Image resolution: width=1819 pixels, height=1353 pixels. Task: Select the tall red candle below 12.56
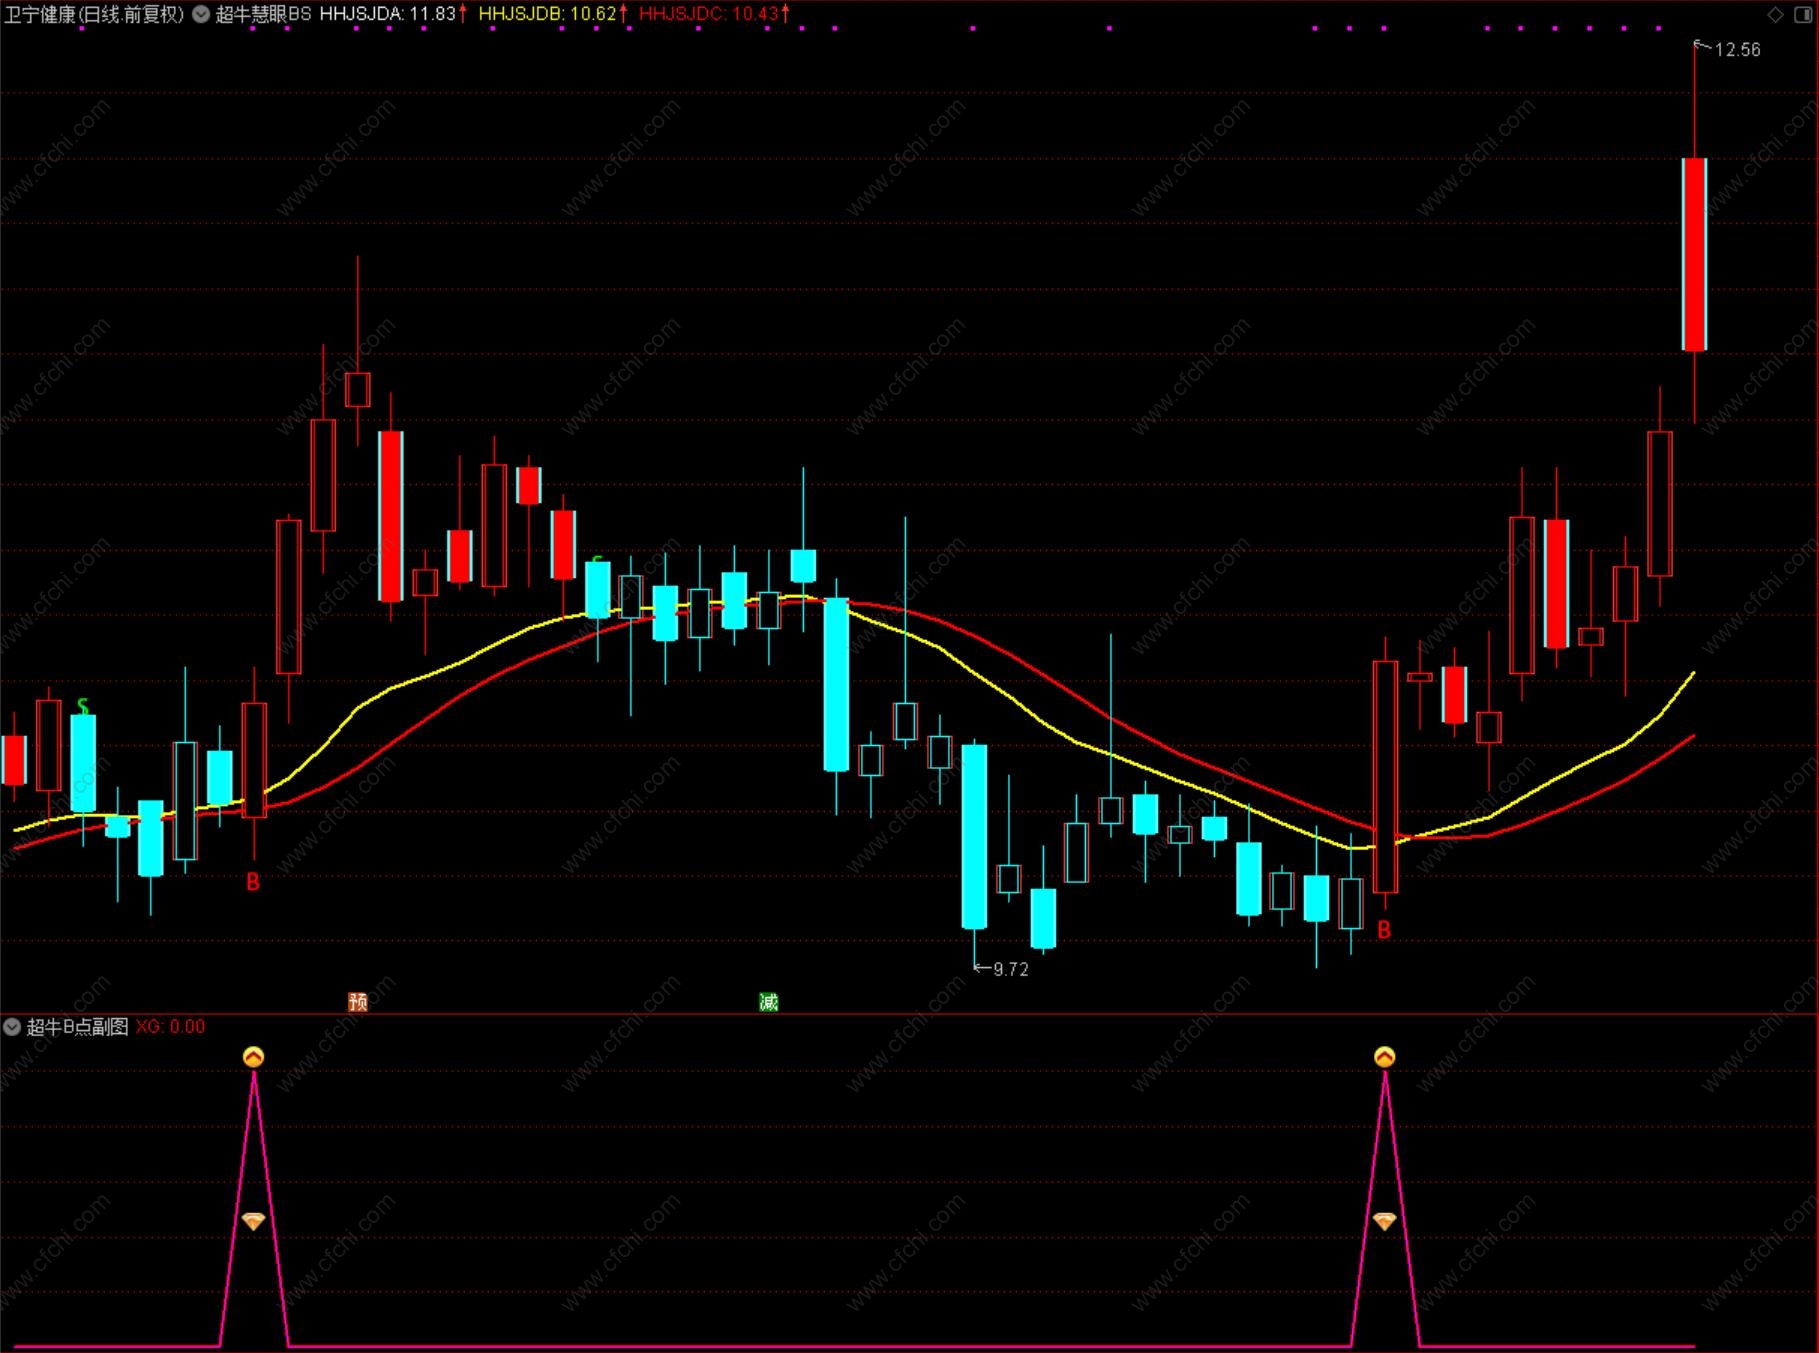pyautogui.click(x=1694, y=254)
